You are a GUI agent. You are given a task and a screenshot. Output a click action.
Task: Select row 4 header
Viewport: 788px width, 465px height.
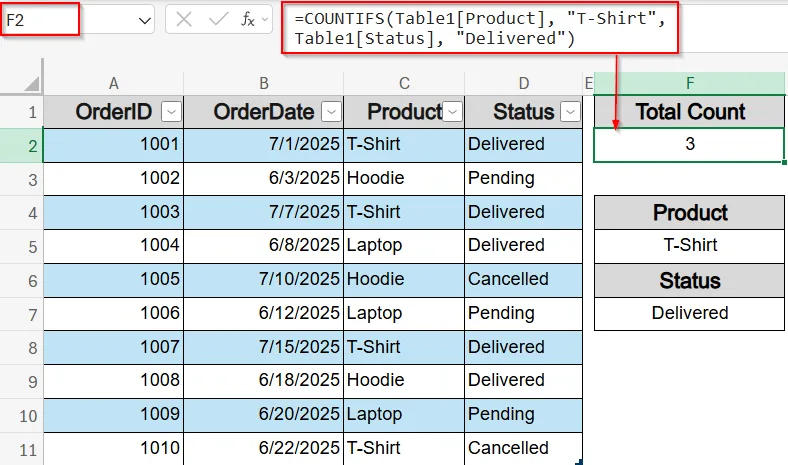click(22, 213)
